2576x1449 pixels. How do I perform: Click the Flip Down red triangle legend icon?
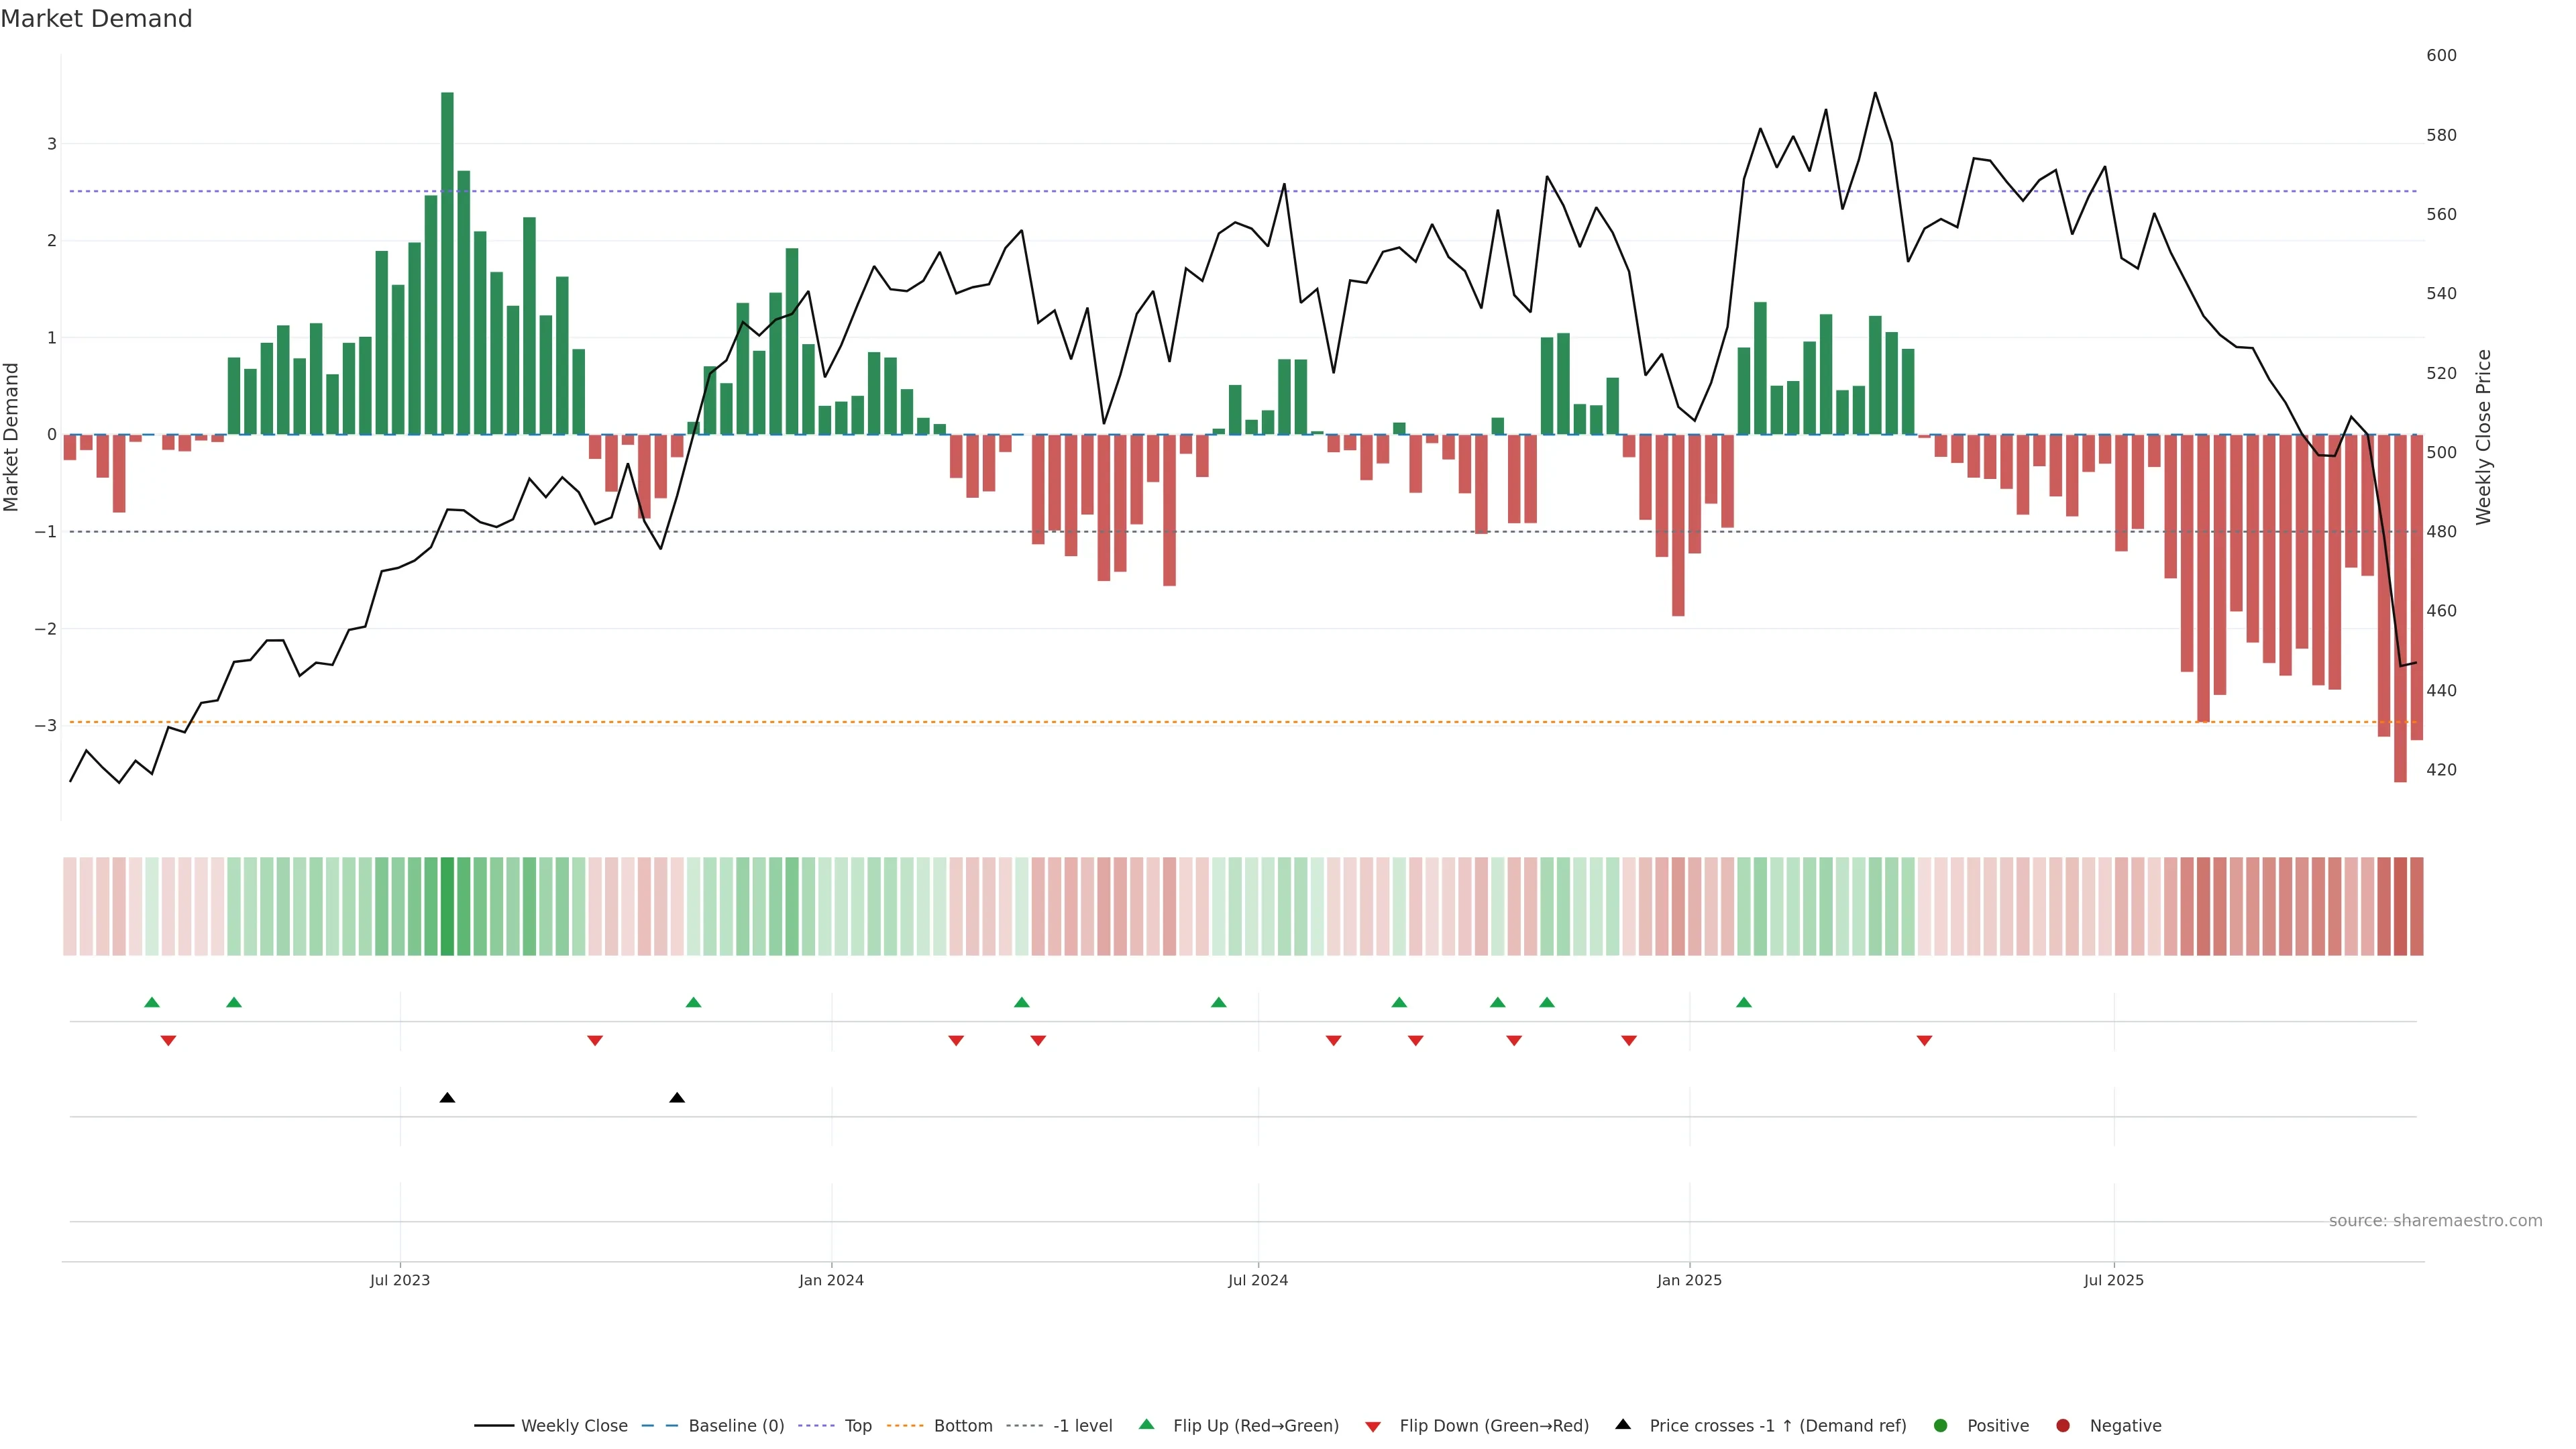coord(1373,1427)
